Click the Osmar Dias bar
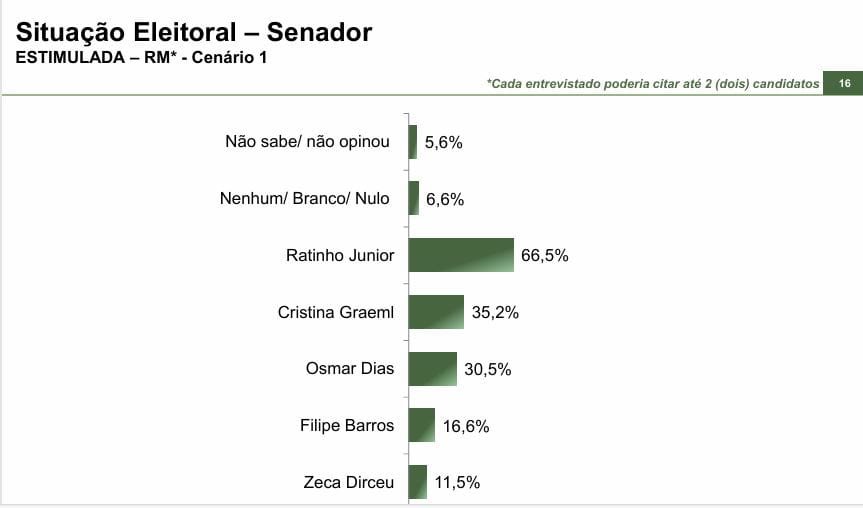 tap(432, 369)
